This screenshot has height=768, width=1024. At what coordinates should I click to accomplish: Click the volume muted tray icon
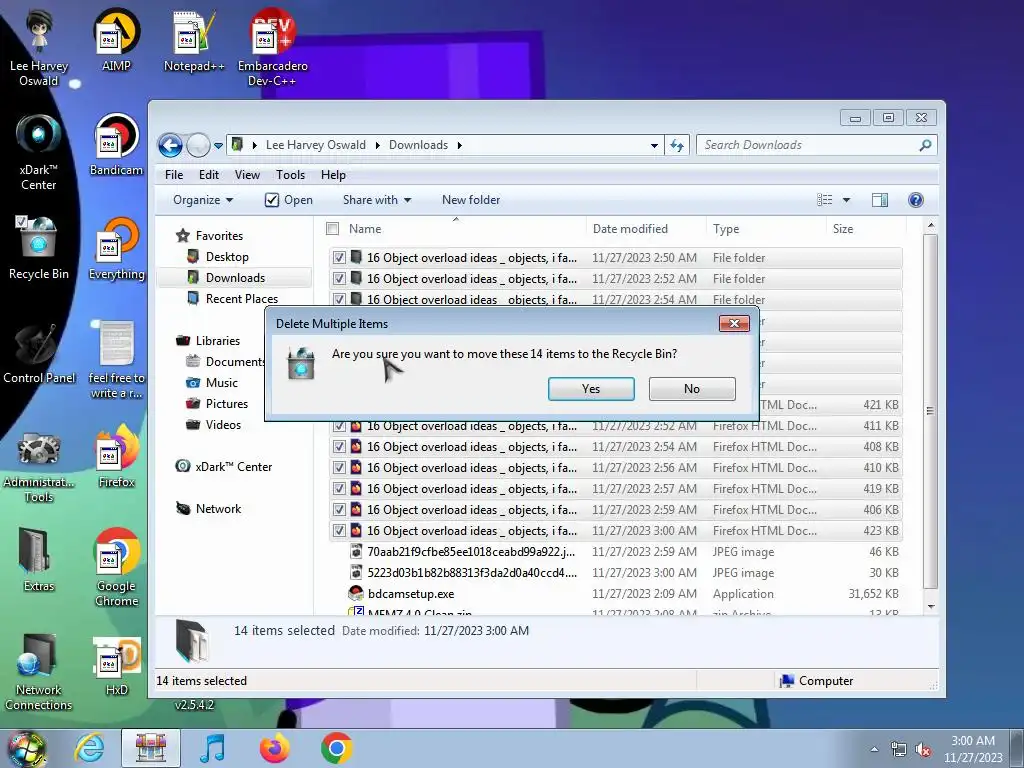pos(923,750)
